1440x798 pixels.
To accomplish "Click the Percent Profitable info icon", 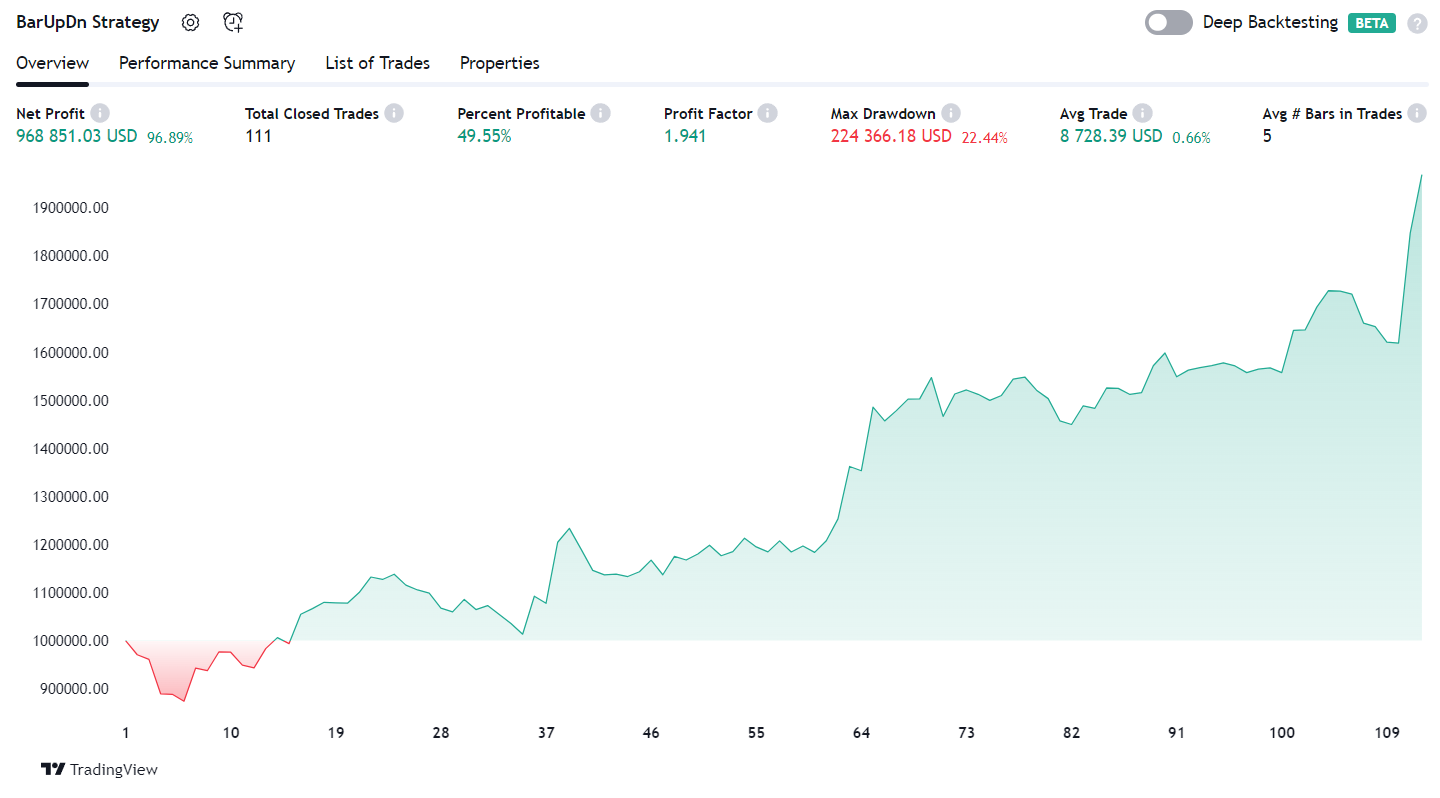I will coord(600,114).
